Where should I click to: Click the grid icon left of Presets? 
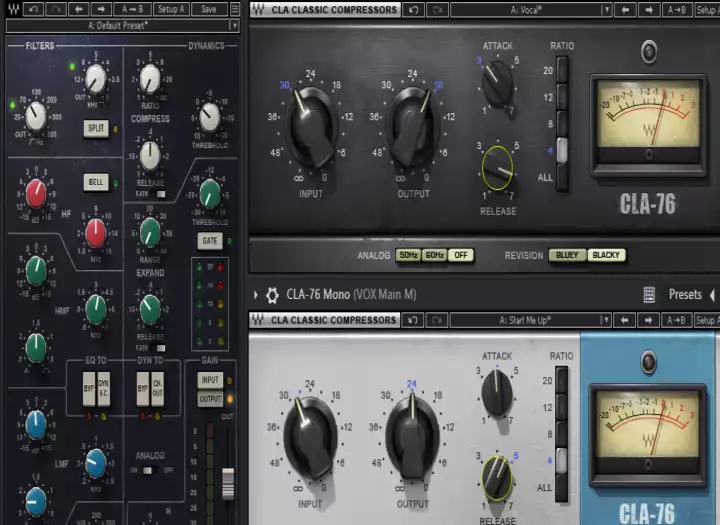tap(649, 295)
